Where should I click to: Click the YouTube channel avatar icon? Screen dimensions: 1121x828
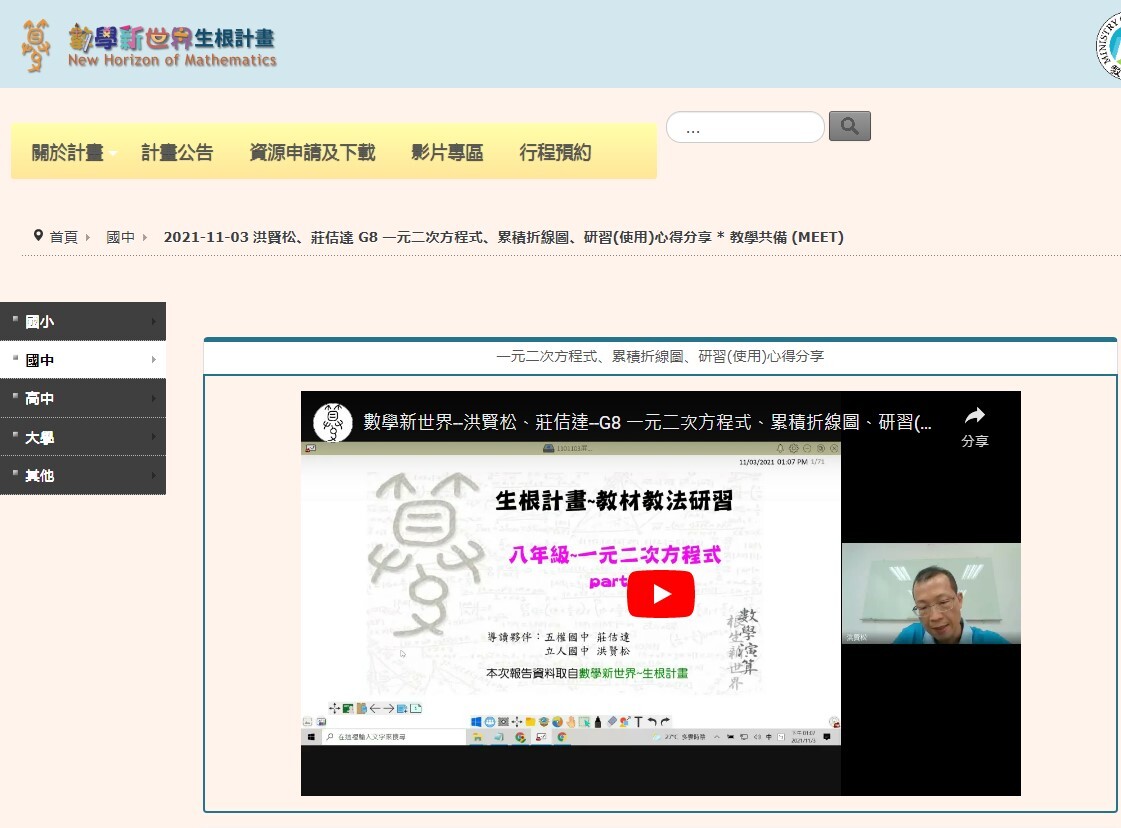coord(333,422)
